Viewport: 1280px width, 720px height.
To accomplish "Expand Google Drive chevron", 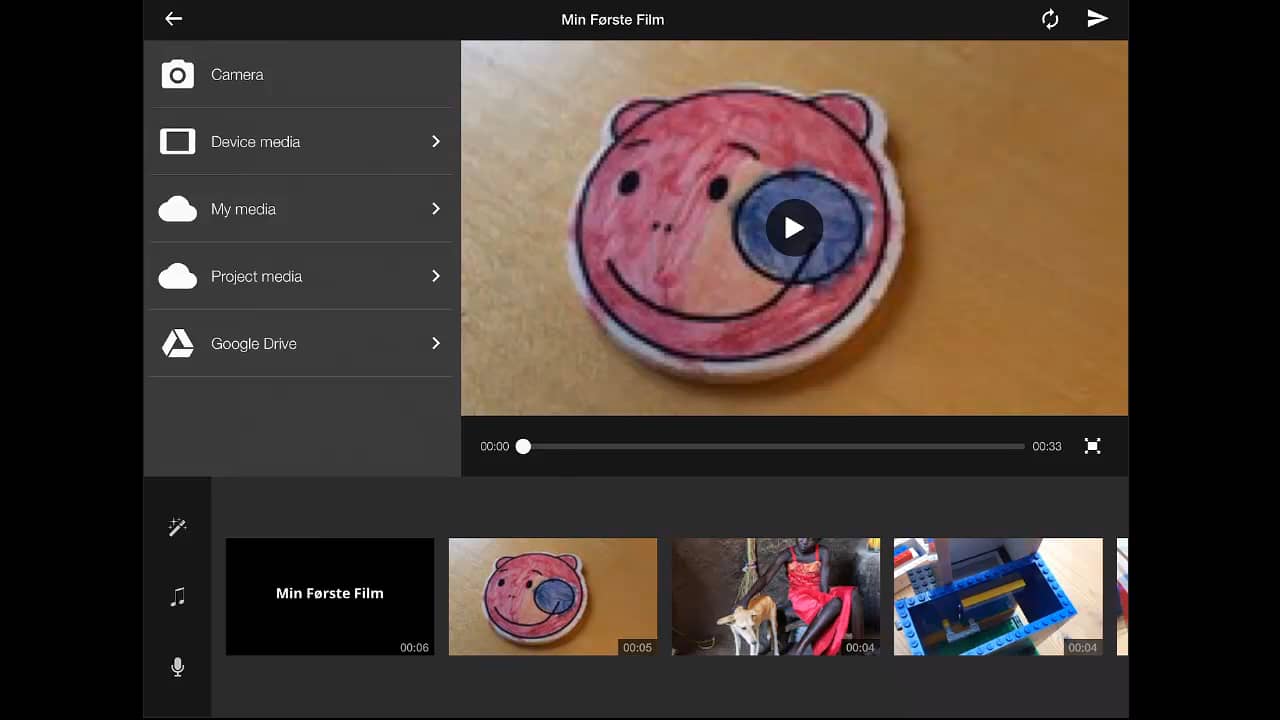I will [x=436, y=343].
